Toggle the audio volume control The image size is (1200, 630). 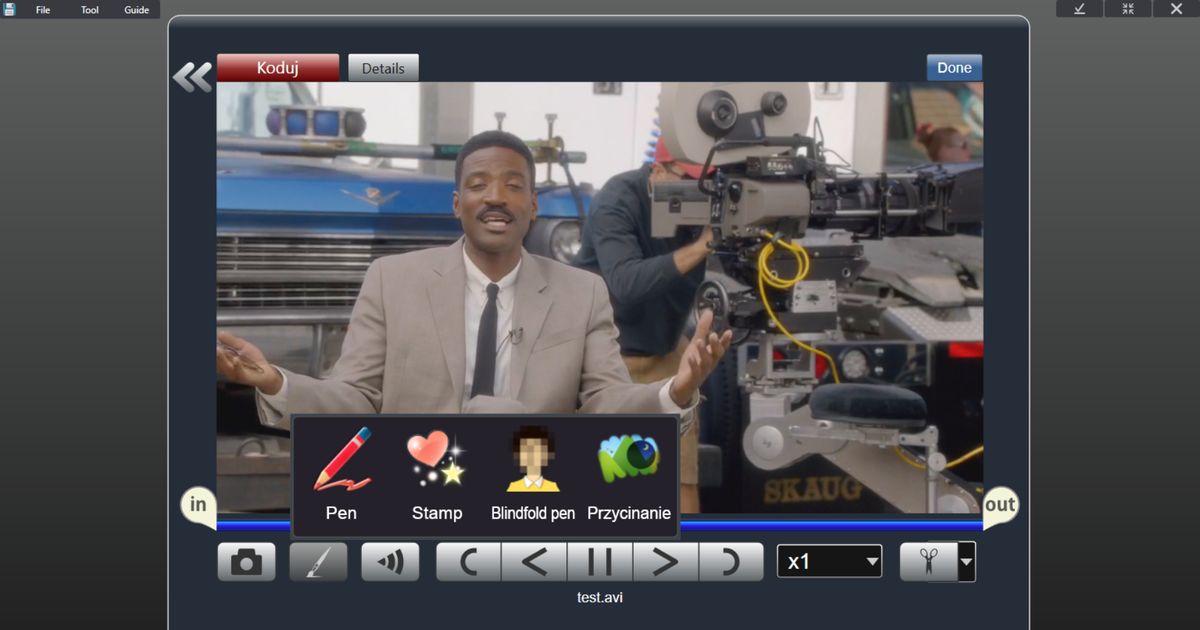[390, 561]
